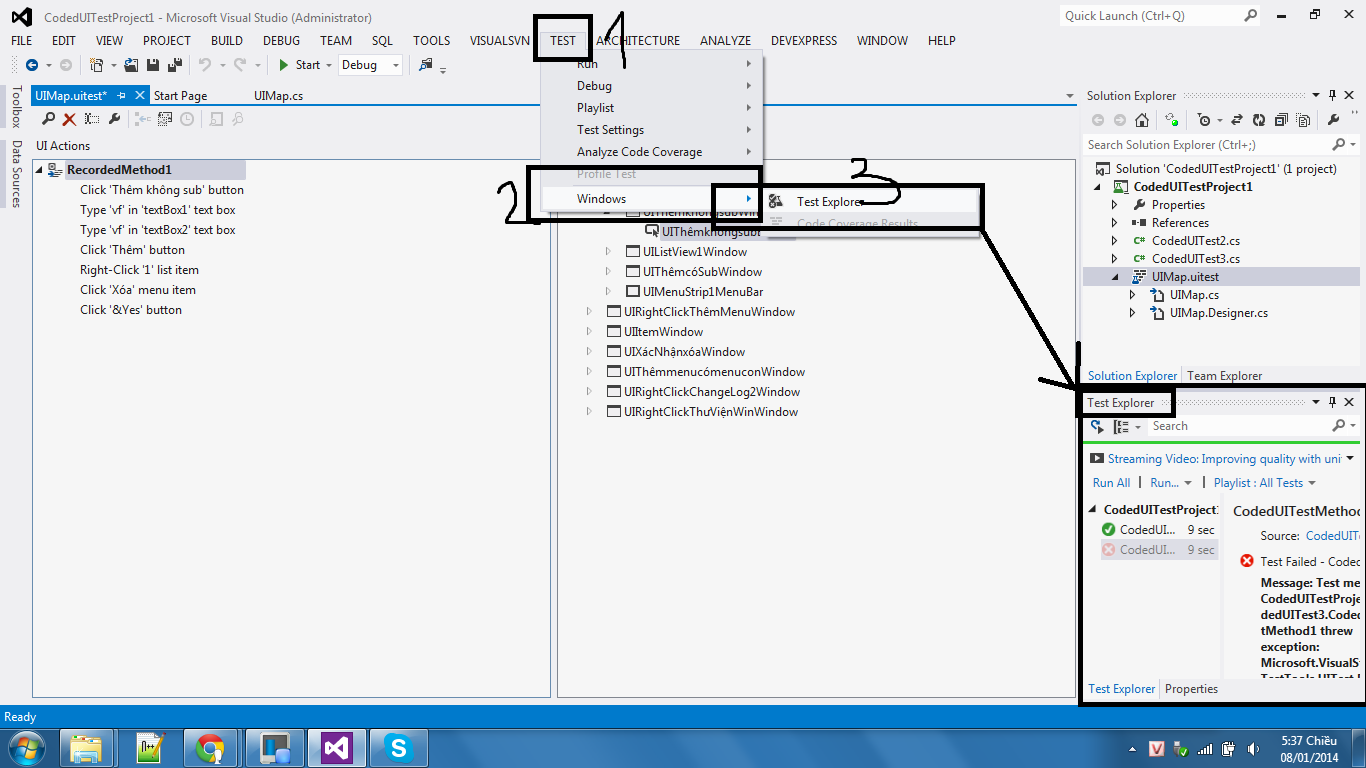Click the Find in Files toolbar icon
The image size is (1366, 768).
point(426,65)
